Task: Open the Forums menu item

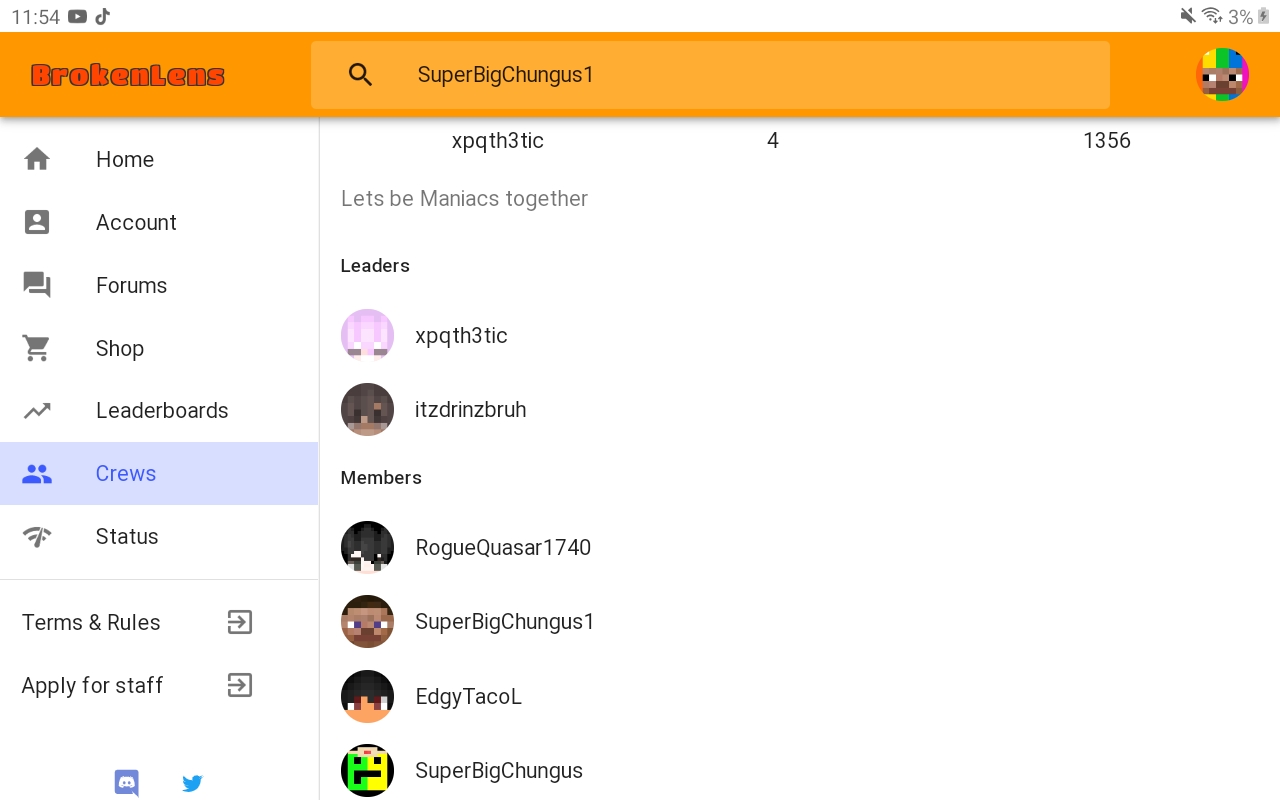Action: tap(159, 285)
